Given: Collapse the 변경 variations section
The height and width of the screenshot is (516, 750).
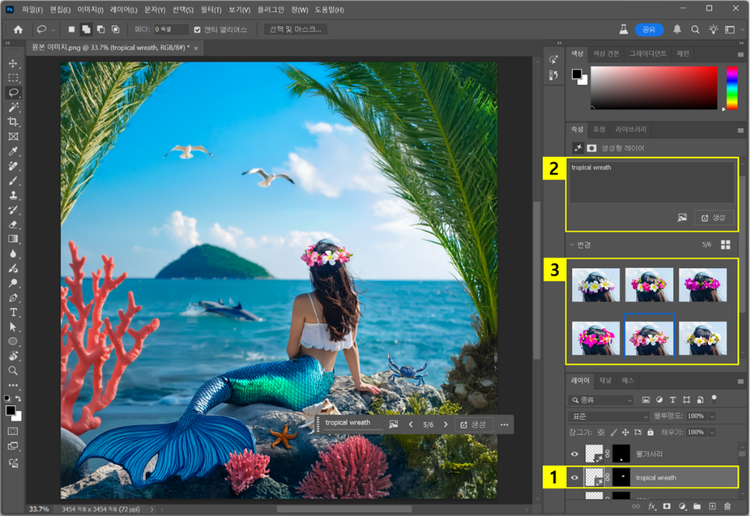Looking at the screenshot, I should [571, 244].
